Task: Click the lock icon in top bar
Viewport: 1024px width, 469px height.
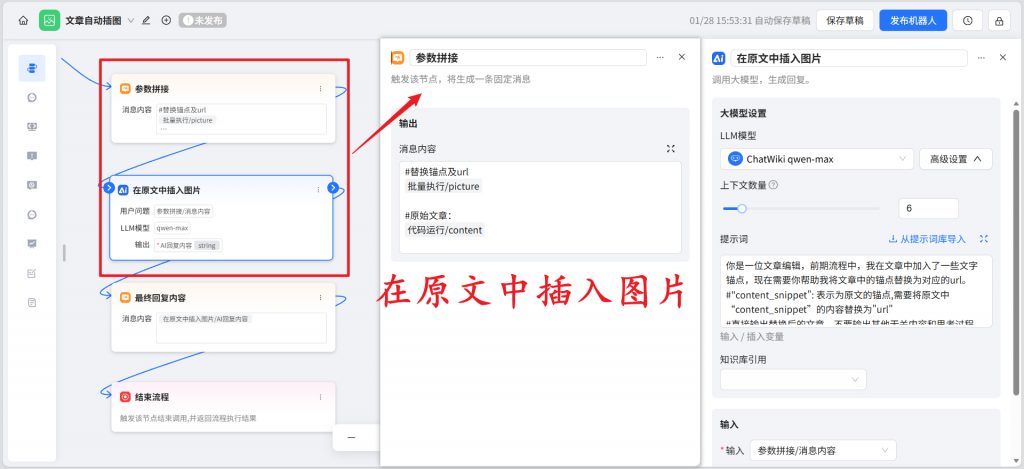Action: coord(999,20)
